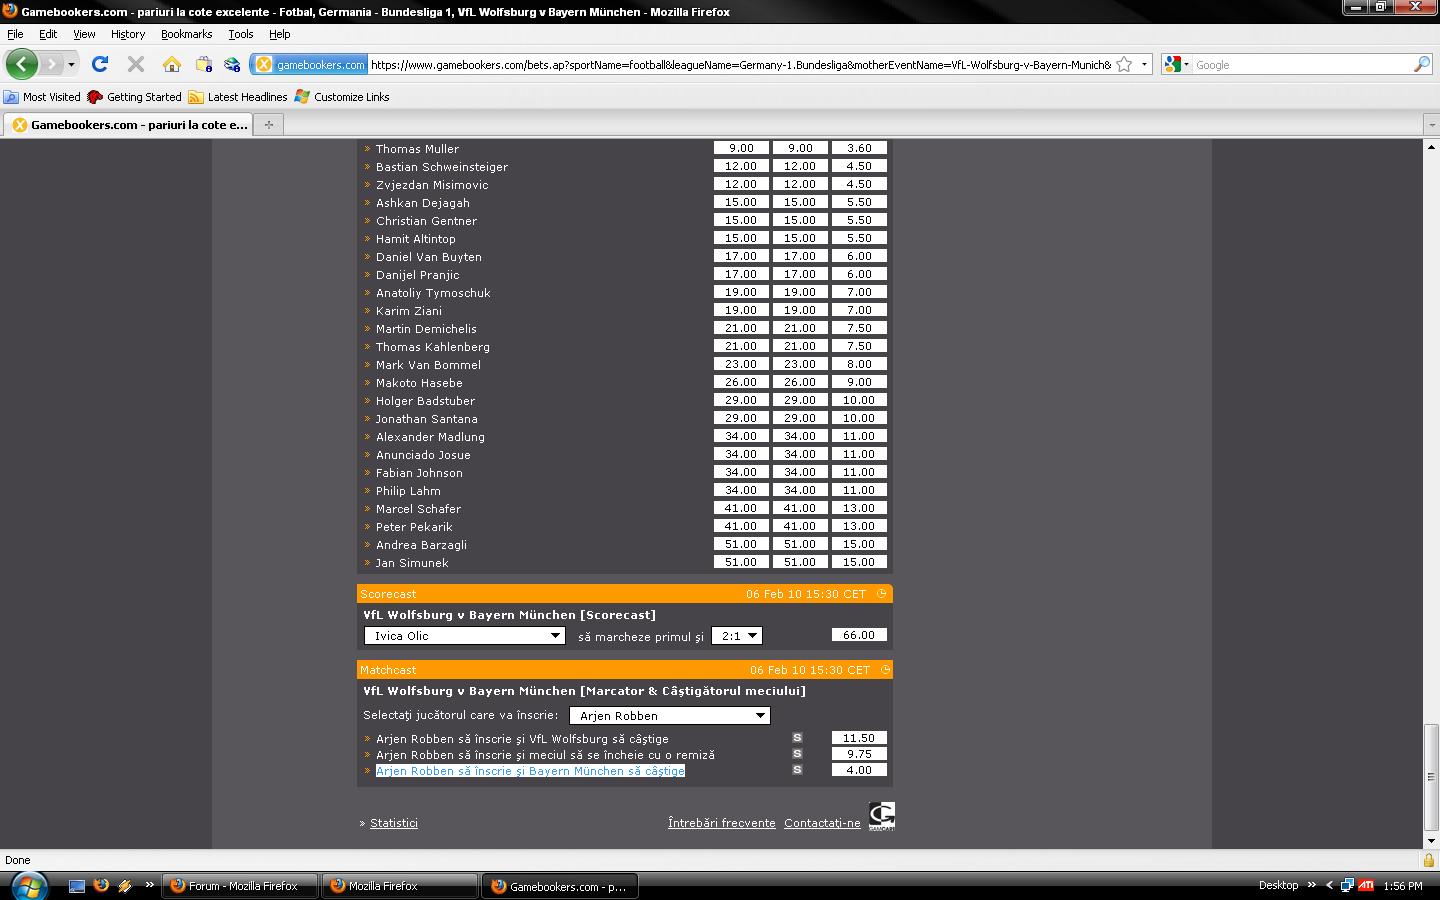
Task: Click the 66.00 scorecast odds
Action: [859, 635]
